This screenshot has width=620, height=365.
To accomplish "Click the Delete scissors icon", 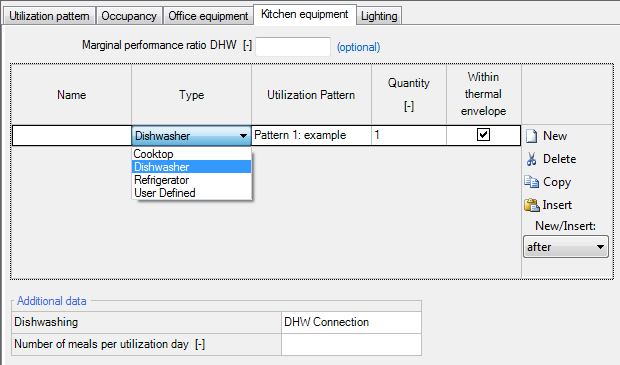I will pos(531,159).
